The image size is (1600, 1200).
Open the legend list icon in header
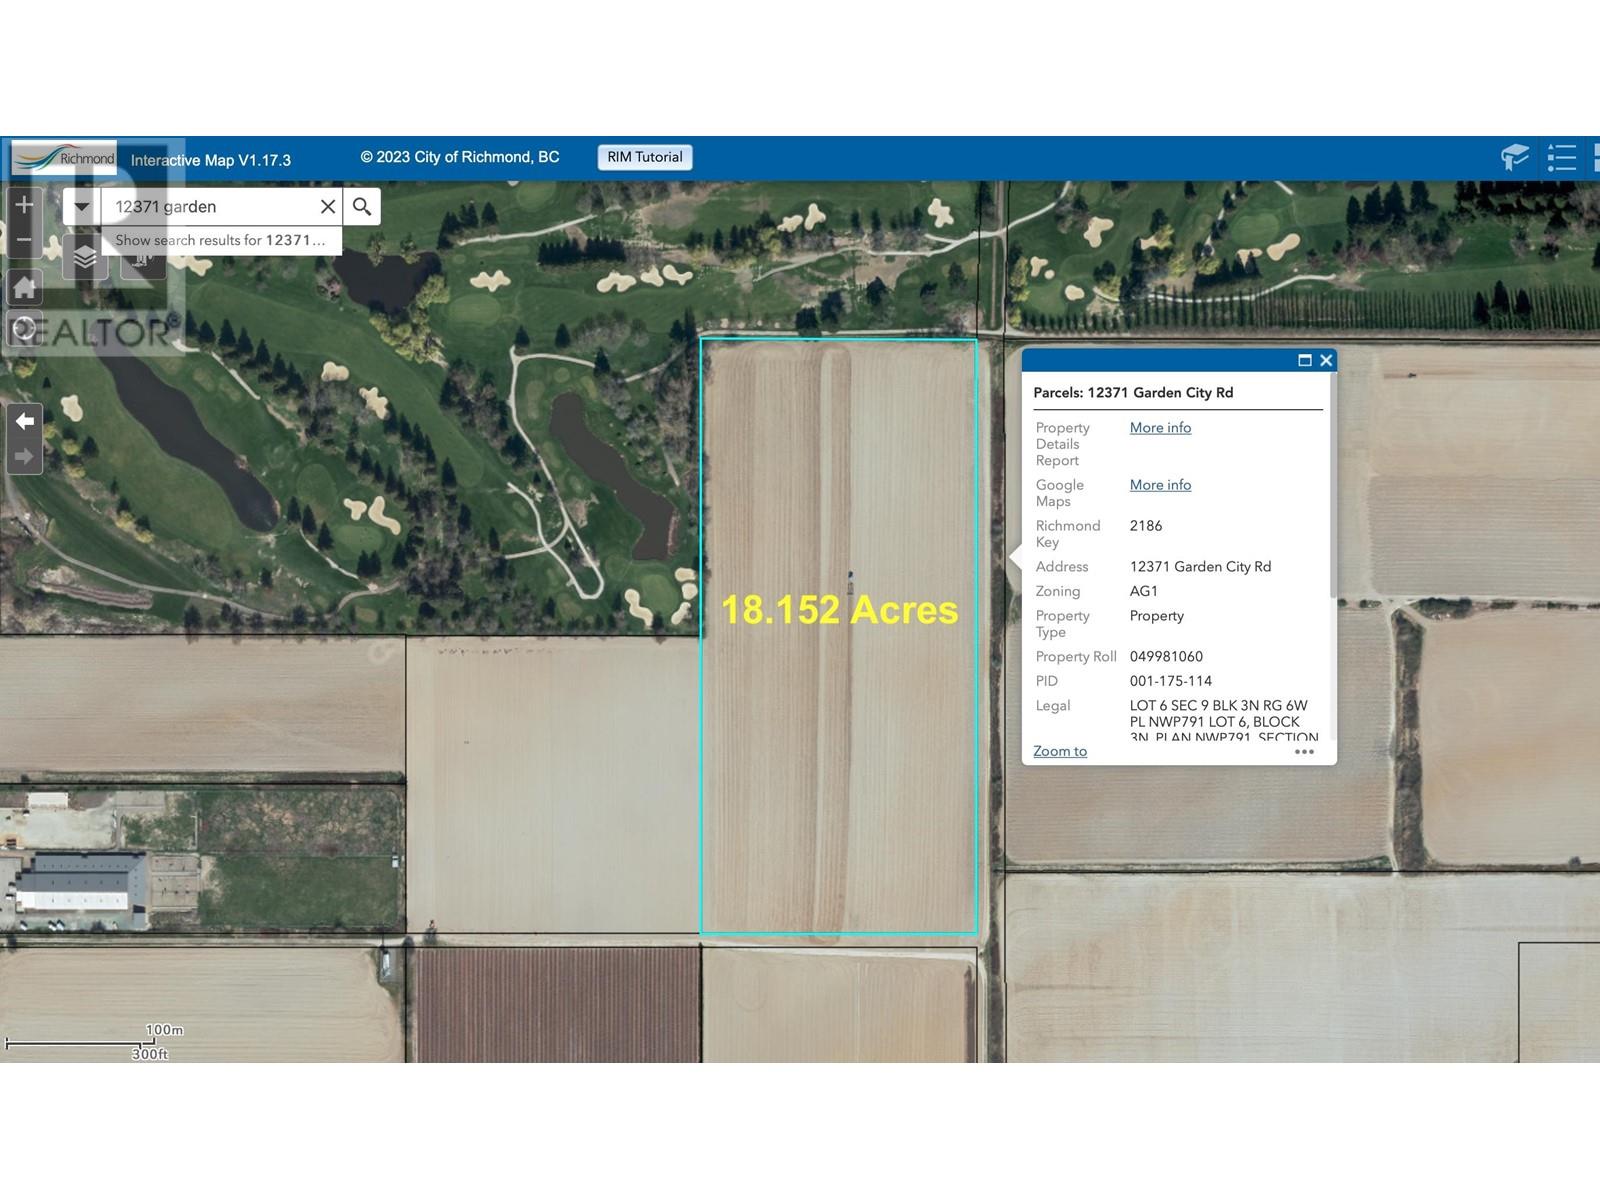point(1561,158)
